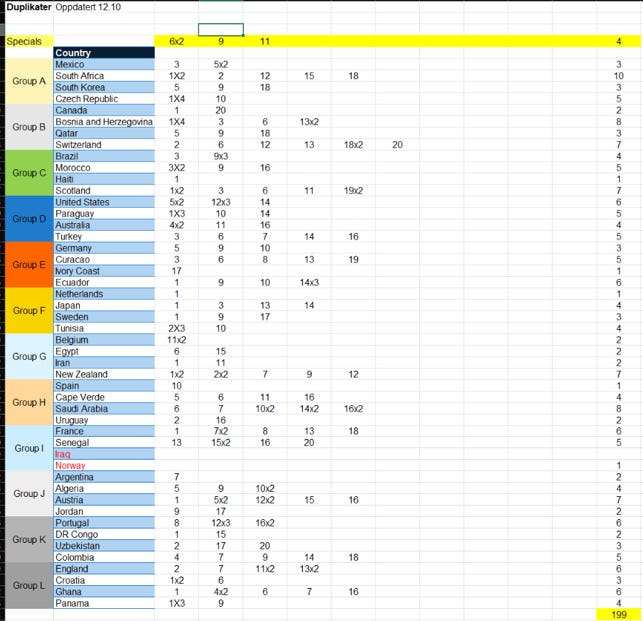
Task: Select the Netherlands cell
Action: [x=104, y=294]
